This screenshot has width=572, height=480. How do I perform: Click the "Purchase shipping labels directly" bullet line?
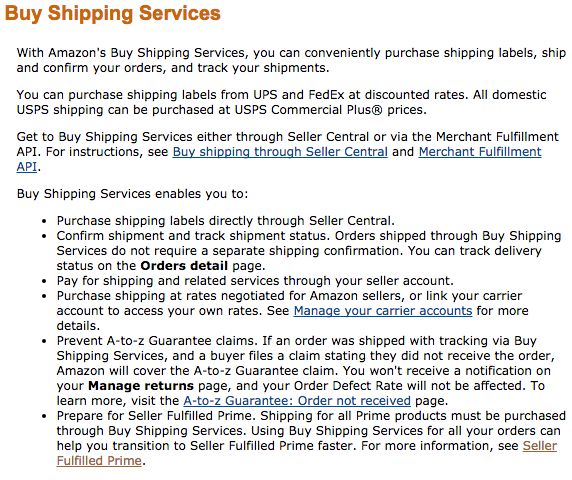click(225, 221)
